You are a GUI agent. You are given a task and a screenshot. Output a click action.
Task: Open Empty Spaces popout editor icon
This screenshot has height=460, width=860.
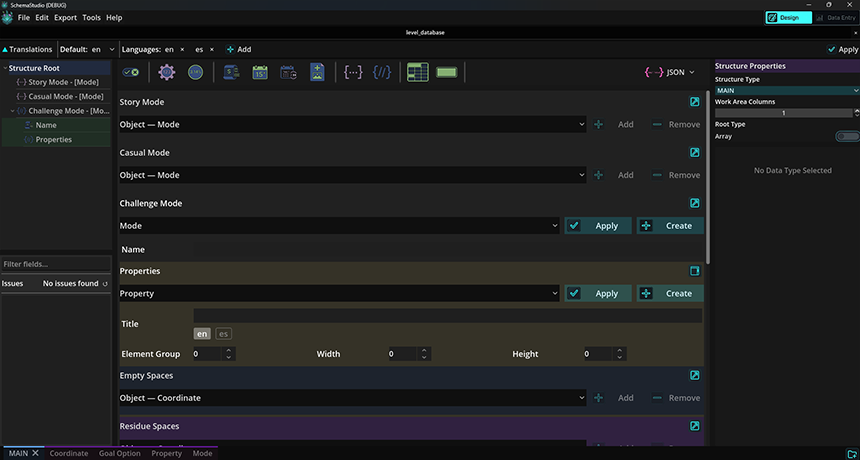click(694, 375)
